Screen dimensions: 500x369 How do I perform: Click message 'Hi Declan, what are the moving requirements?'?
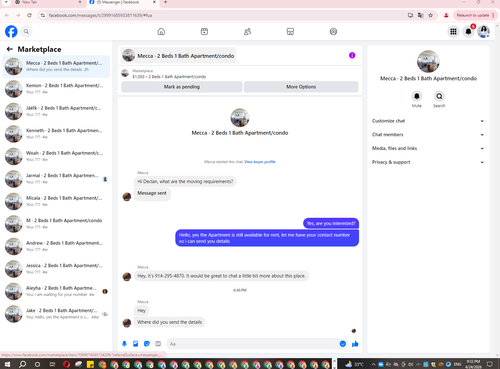pyautogui.click(x=185, y=181)
